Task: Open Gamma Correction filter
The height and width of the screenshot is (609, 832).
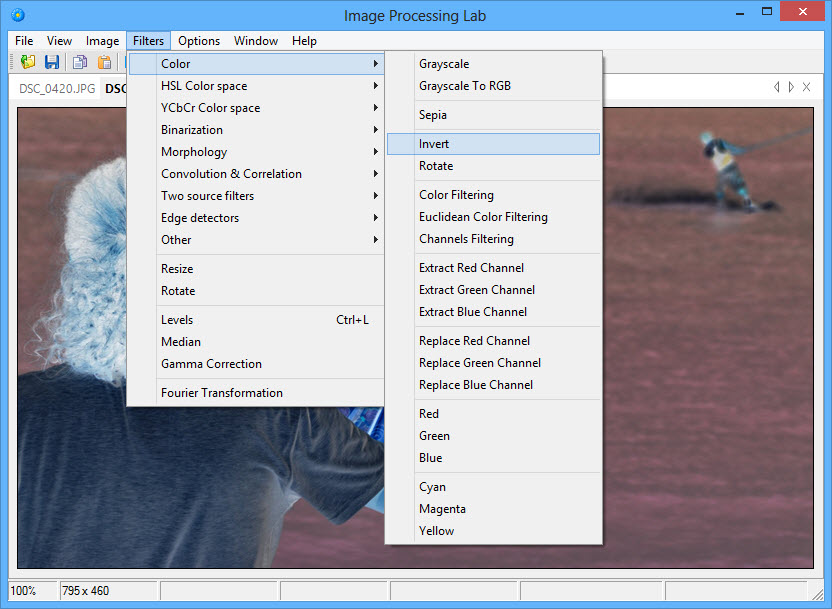Action: click(x=256, y=364)
